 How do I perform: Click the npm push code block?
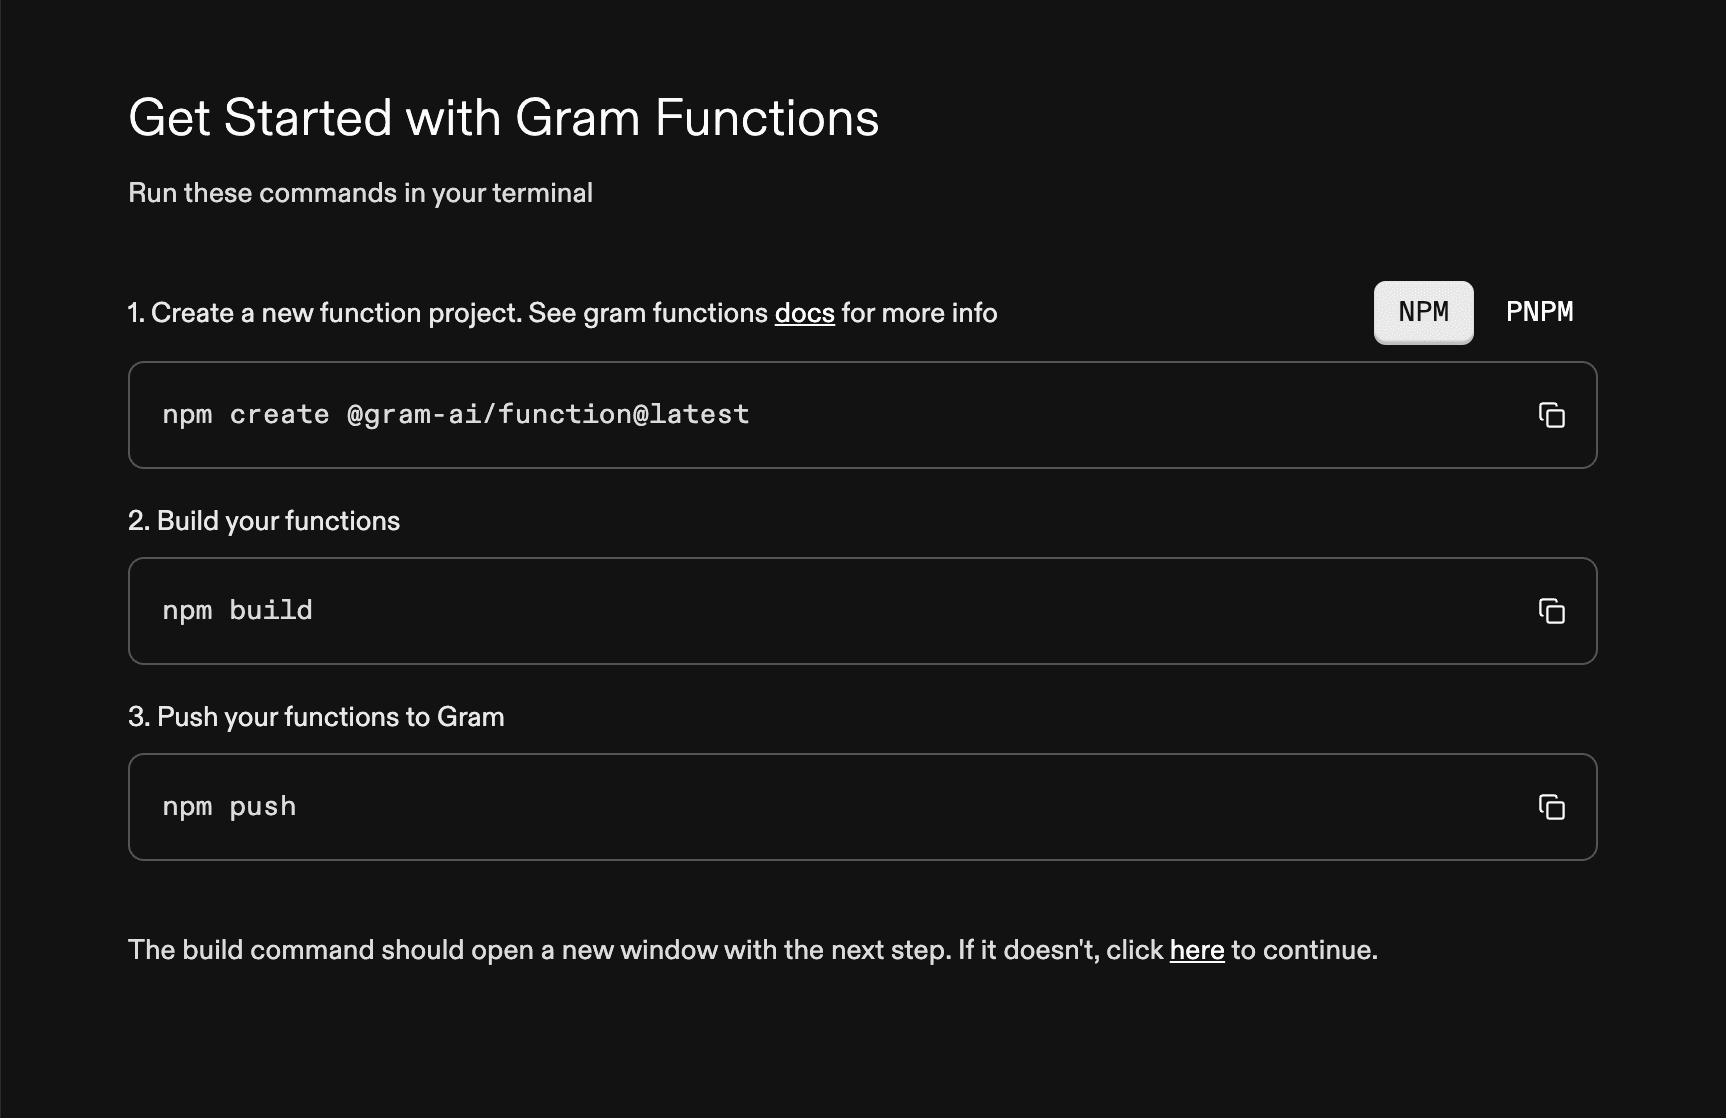862,807
